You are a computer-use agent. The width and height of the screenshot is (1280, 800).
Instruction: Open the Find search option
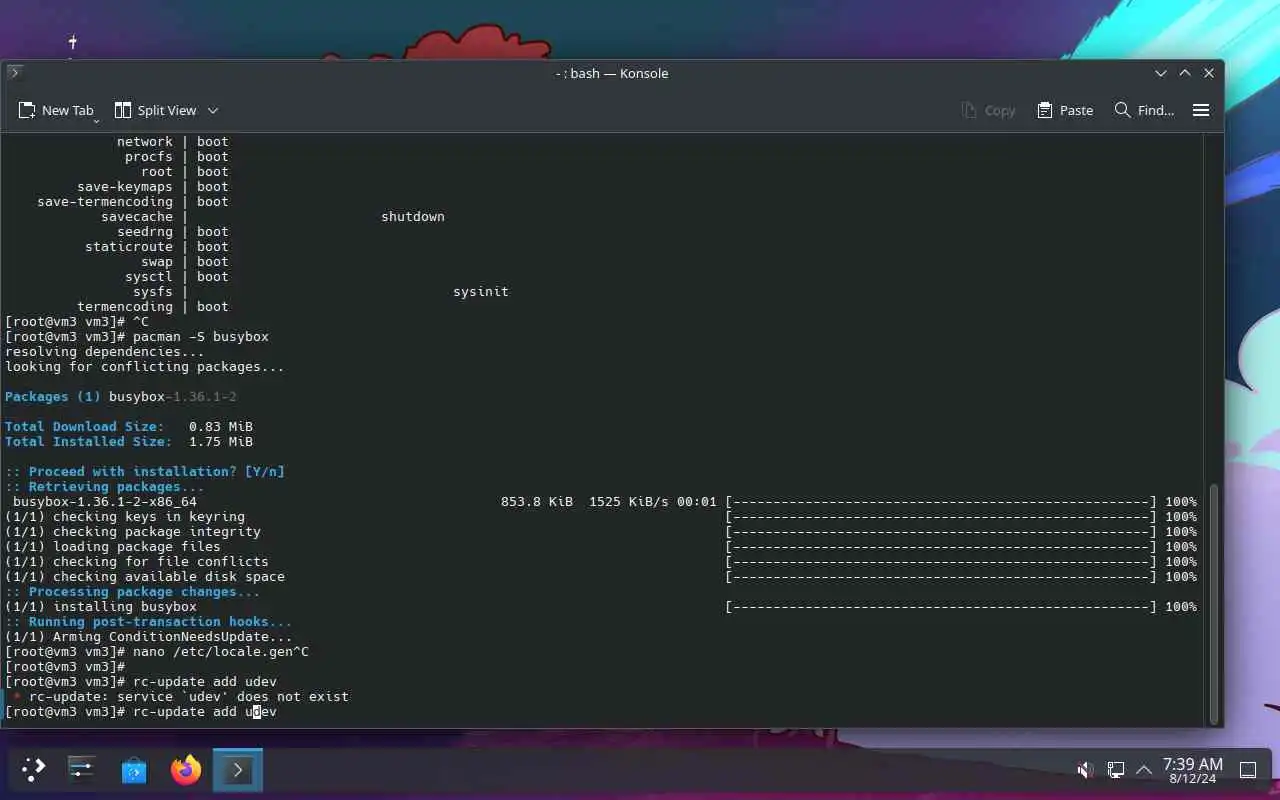pyautogui.click(x=1144, y=110)
